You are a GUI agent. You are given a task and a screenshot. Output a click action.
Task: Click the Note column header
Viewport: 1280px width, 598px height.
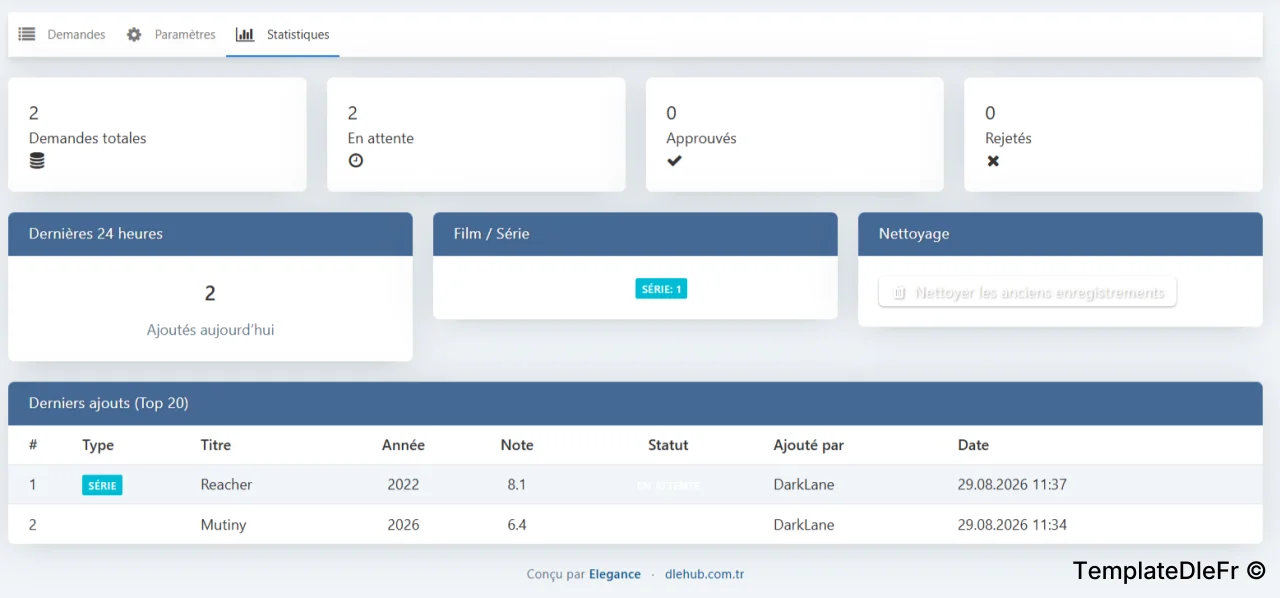point(517,445)
